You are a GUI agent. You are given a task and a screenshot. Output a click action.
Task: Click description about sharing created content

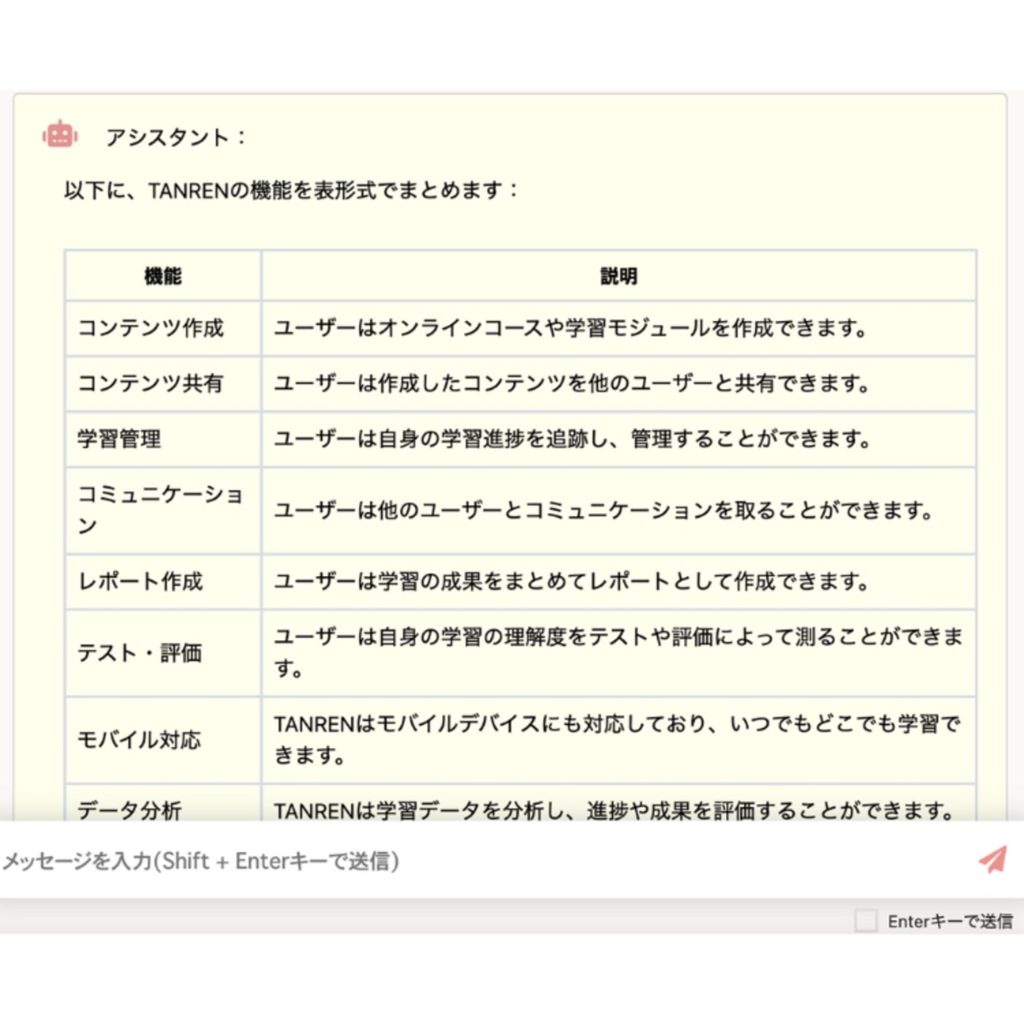click(x=570, y=383)
